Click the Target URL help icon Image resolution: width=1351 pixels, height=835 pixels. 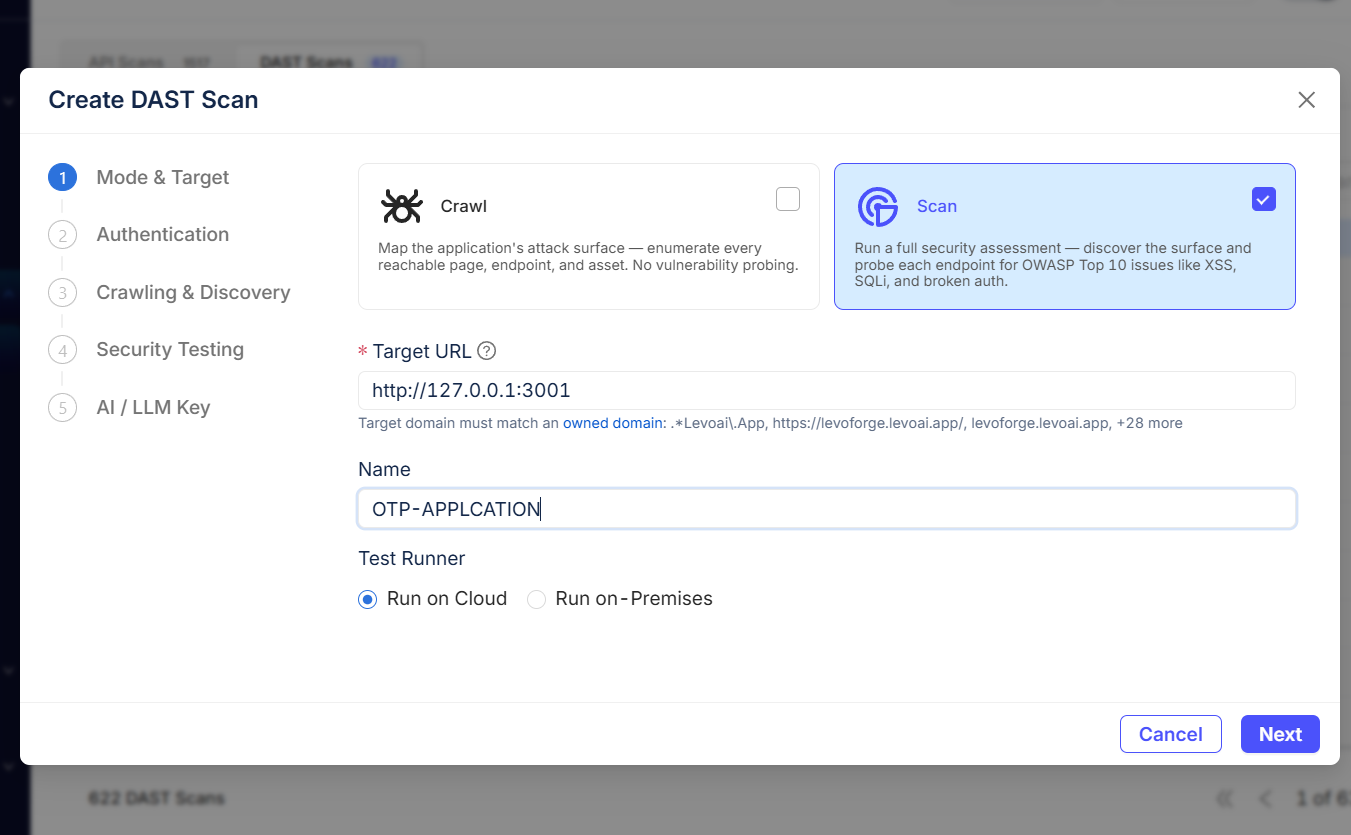tap(486, 351)
